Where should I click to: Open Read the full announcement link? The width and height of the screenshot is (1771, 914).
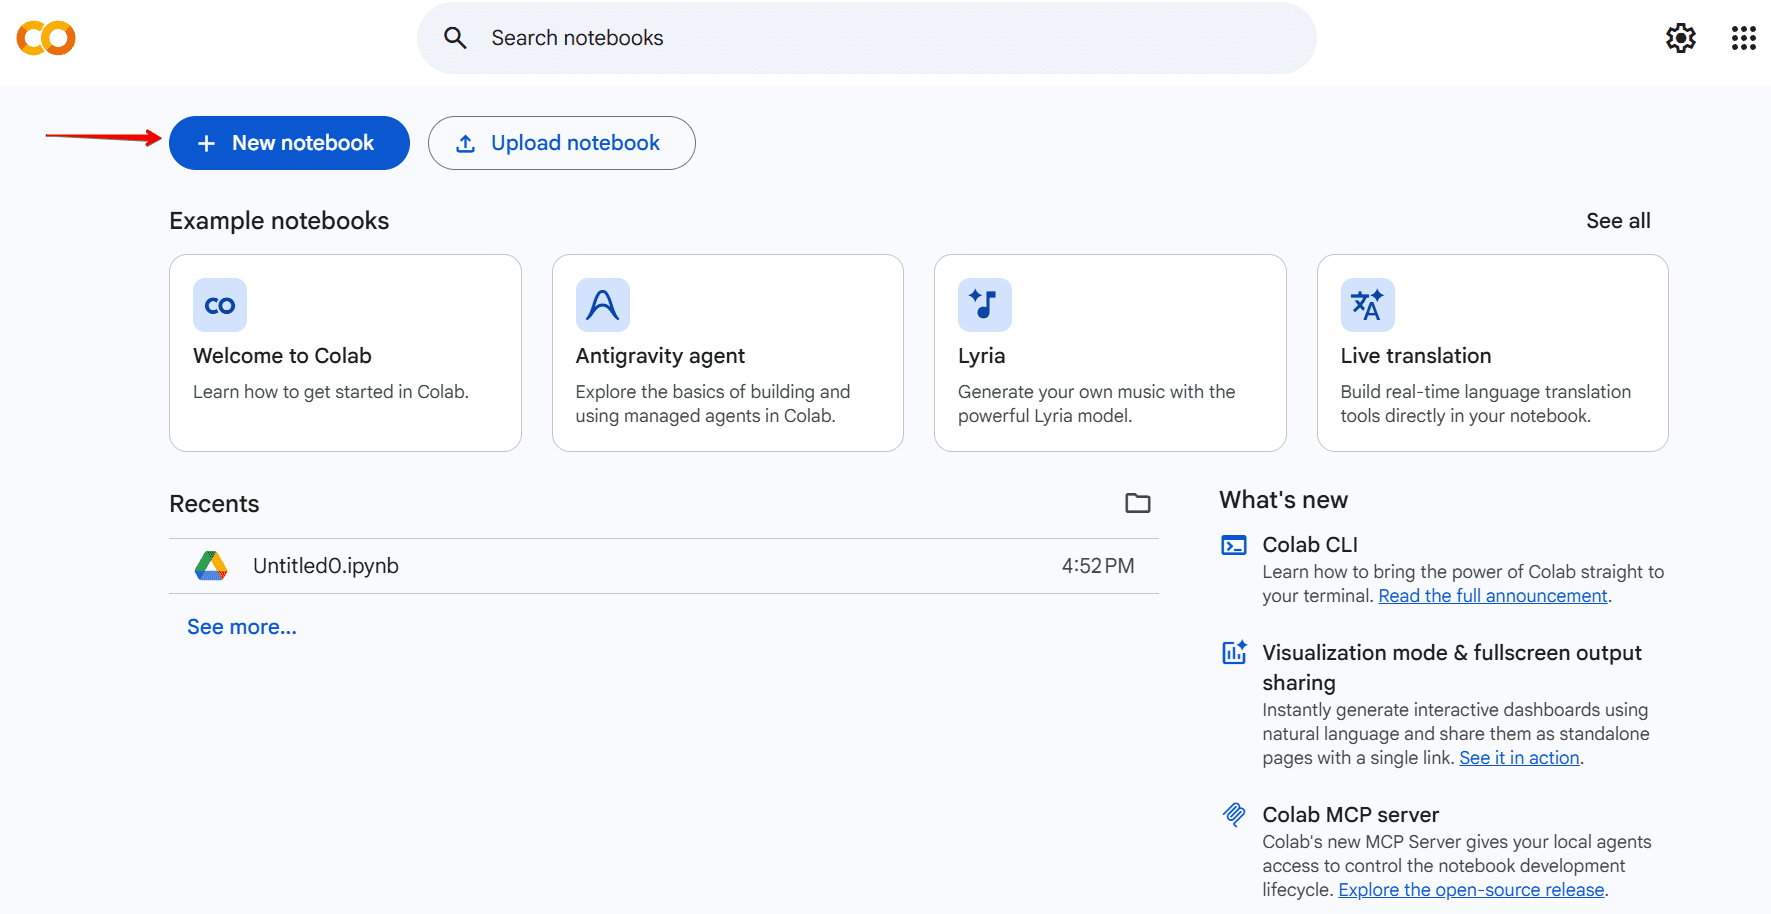point(1493,596)
